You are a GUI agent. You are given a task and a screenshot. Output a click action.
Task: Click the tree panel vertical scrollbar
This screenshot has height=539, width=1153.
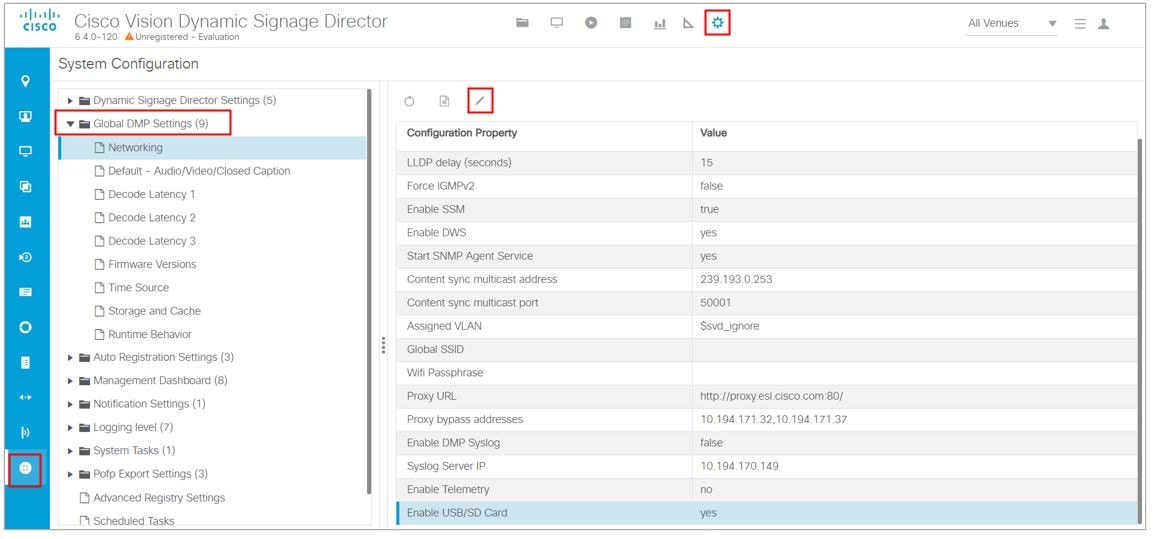[368, 290]
